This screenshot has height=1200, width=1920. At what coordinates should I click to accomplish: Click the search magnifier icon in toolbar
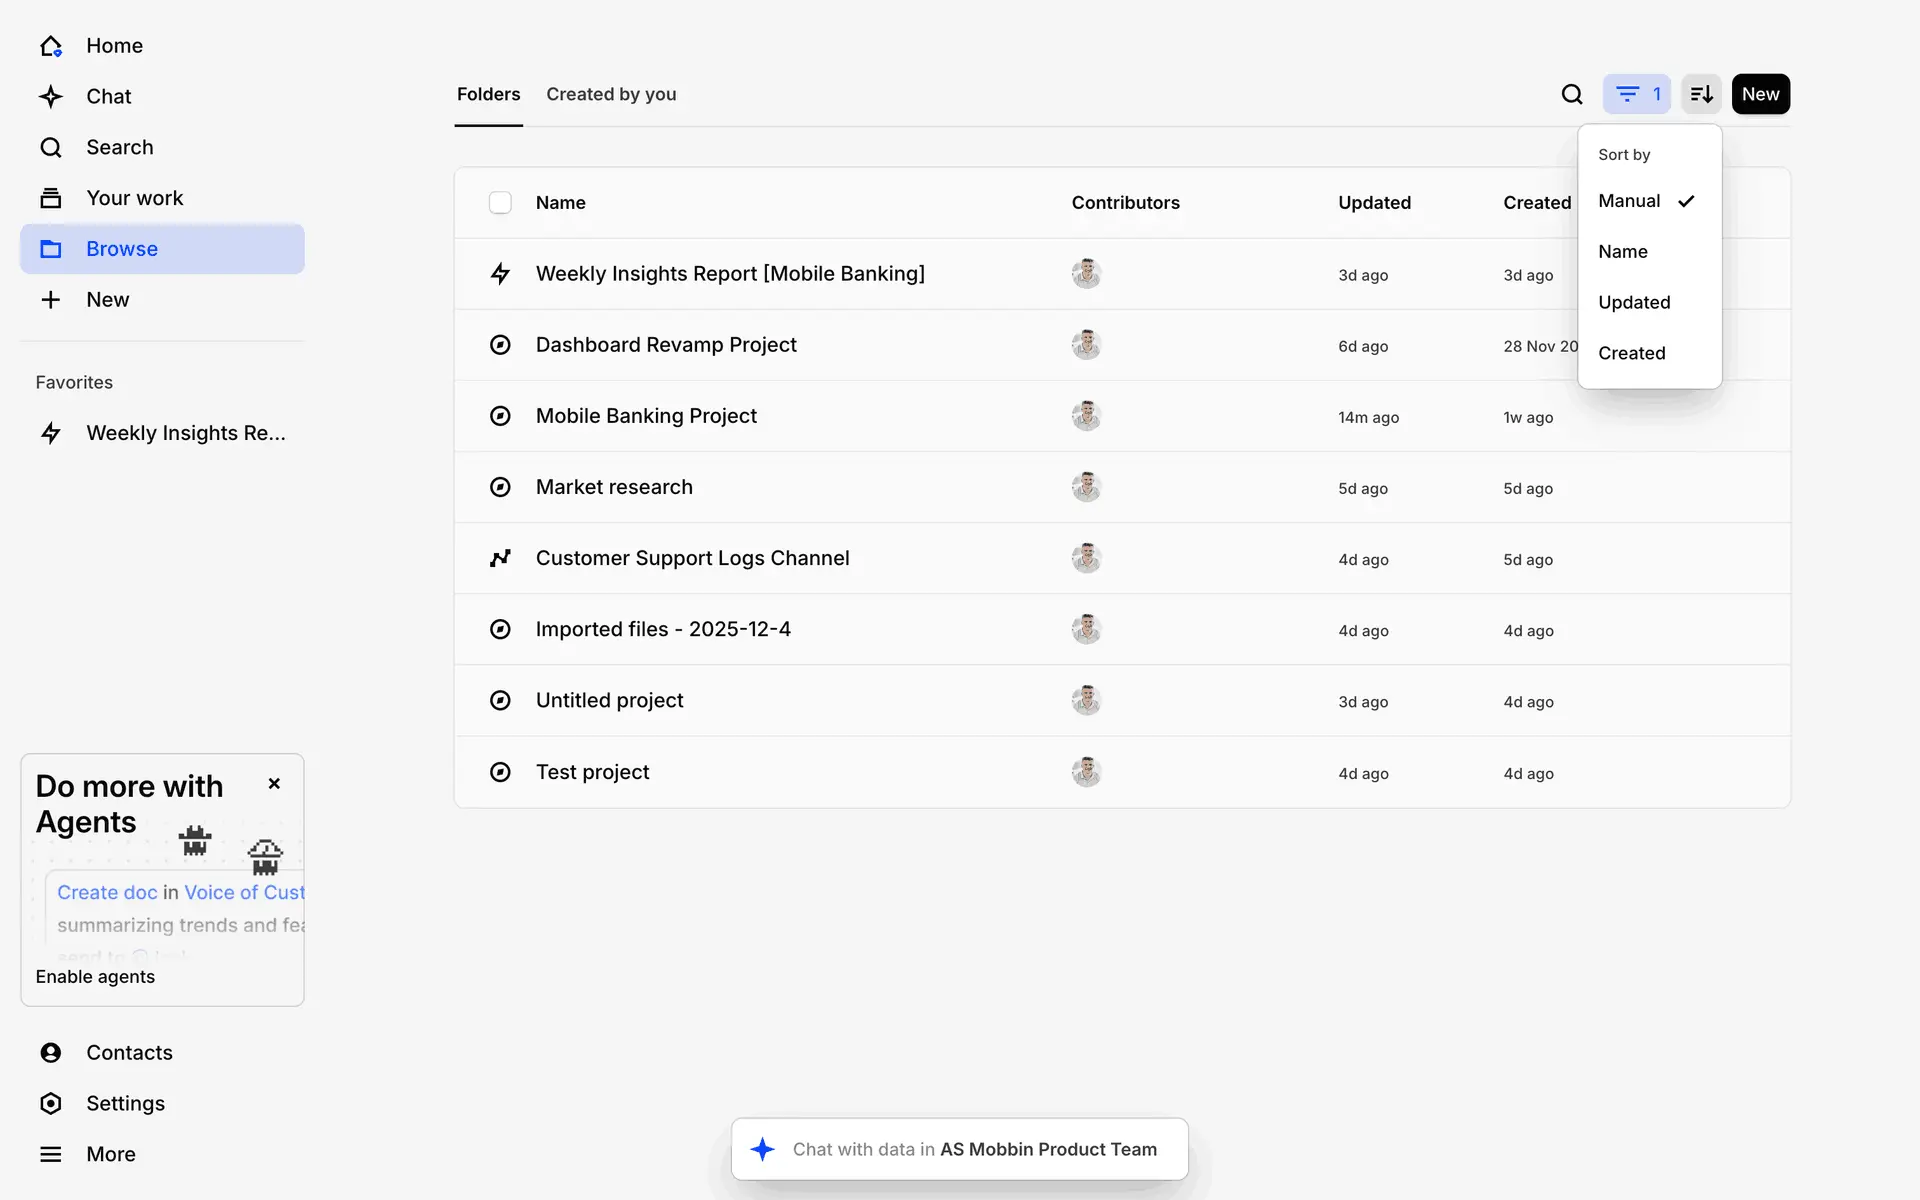1571,94
